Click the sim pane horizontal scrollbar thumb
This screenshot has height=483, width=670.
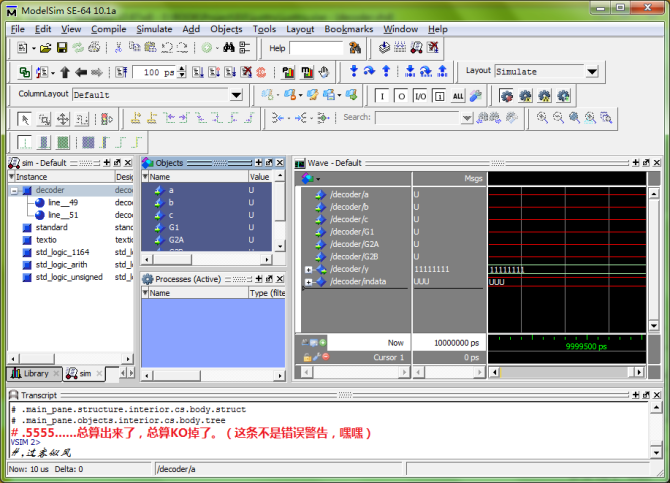pos(37,358)
